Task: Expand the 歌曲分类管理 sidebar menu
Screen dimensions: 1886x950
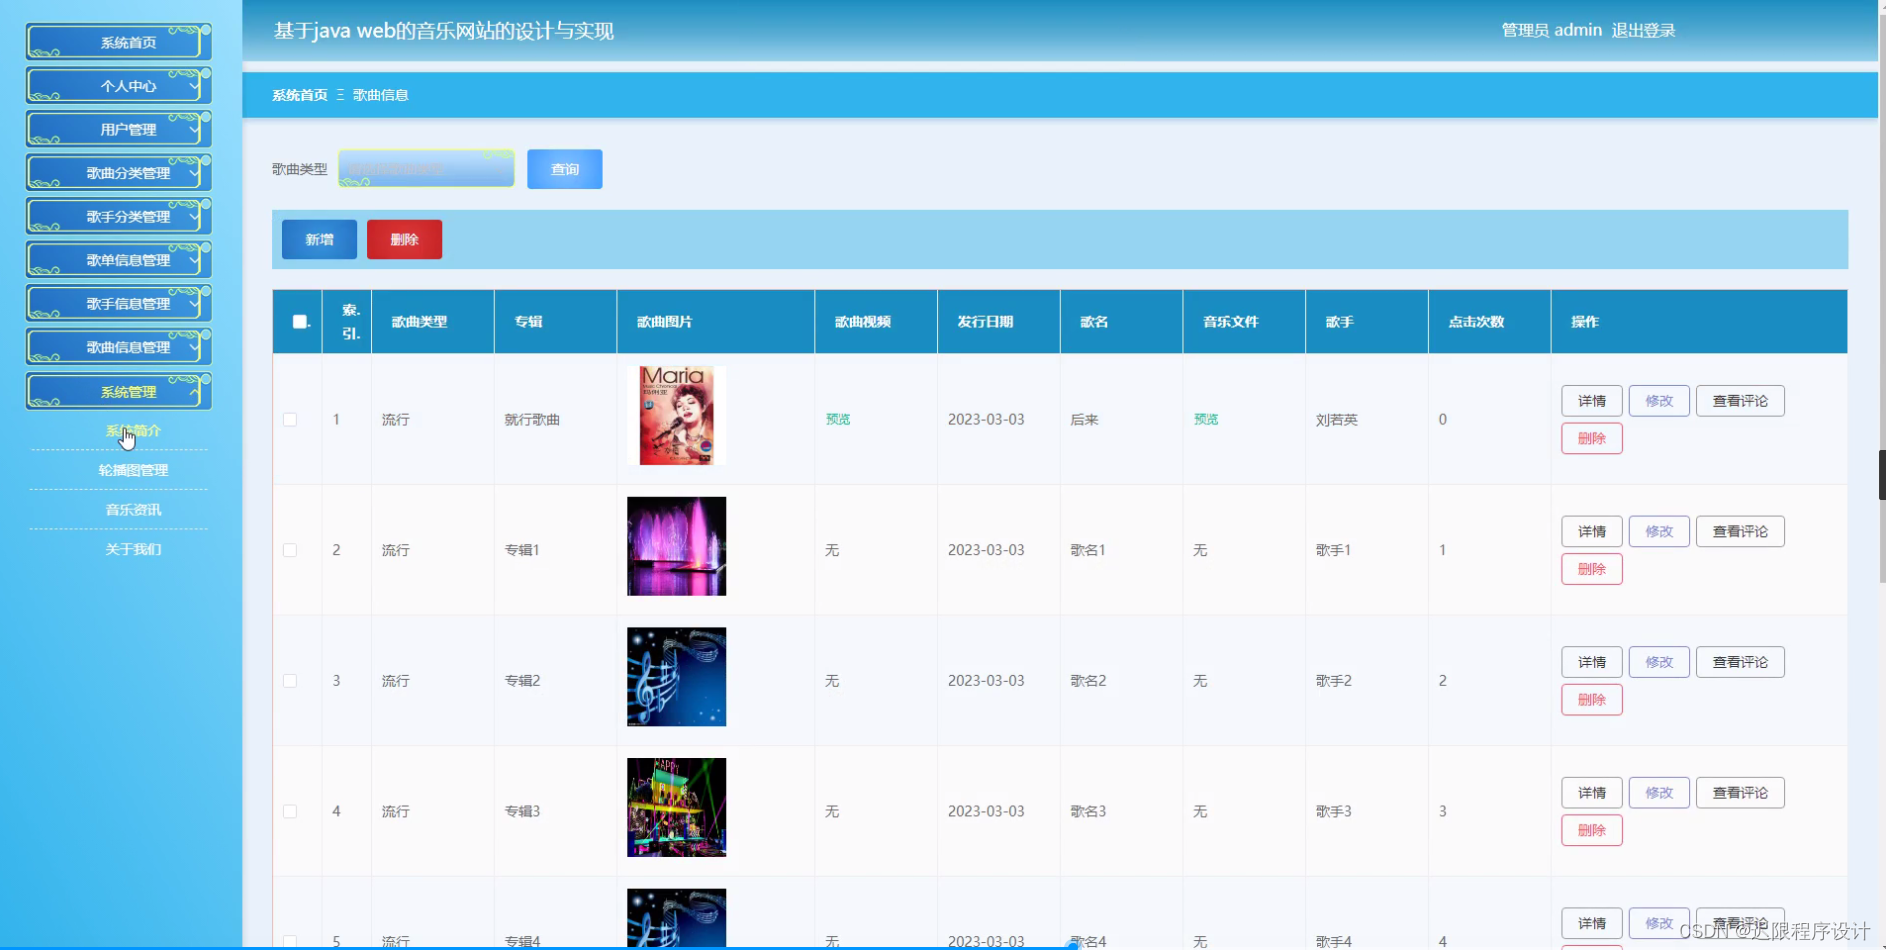Action: (119, 173)
